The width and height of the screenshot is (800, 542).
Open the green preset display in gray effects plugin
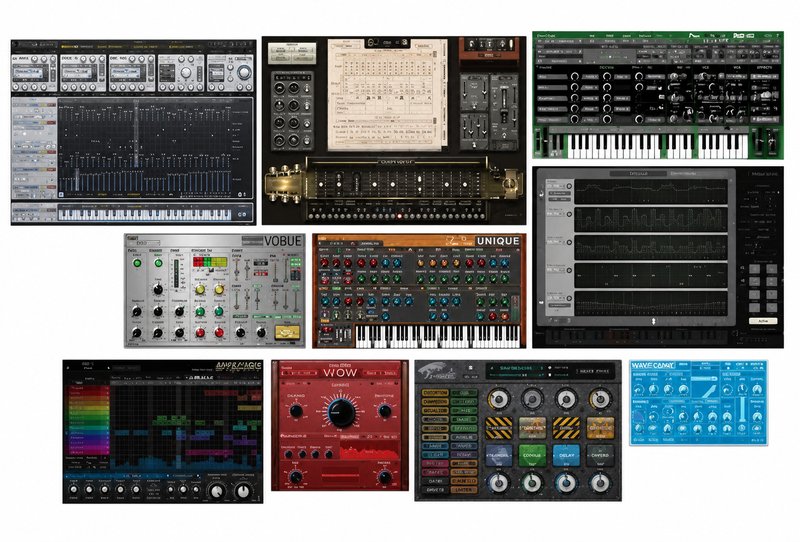[515, 371]
